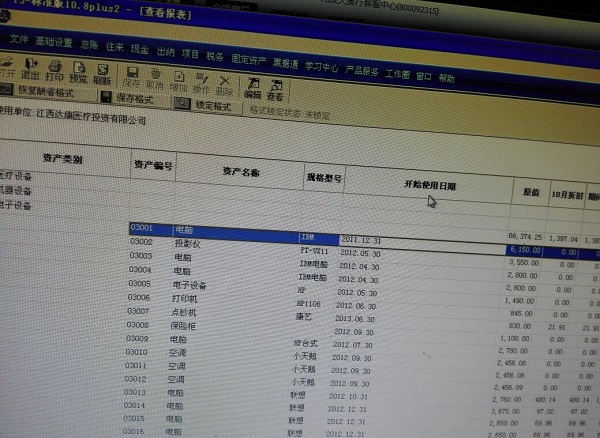
Task: Click the 打印 (Print) printer icon
Action: (55, 71)
